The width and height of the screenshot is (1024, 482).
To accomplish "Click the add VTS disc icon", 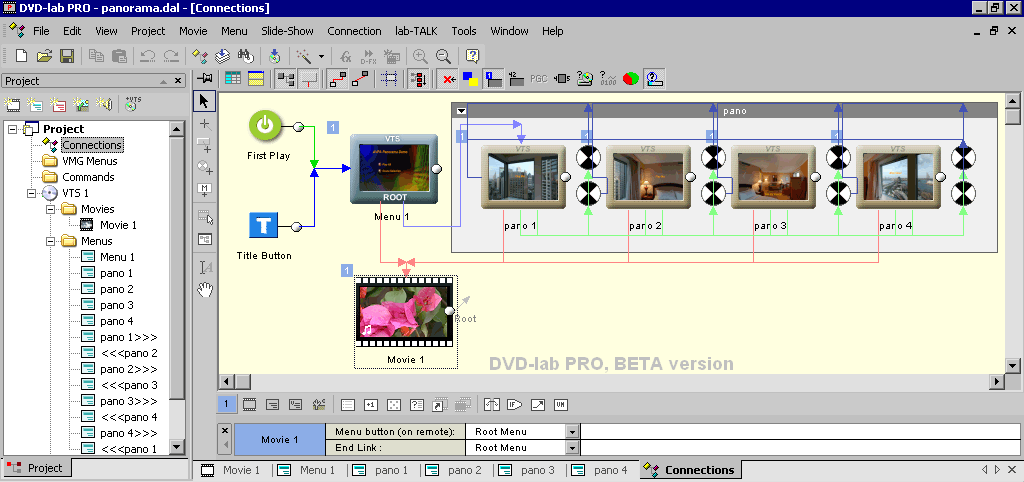I will coord(133,103).
